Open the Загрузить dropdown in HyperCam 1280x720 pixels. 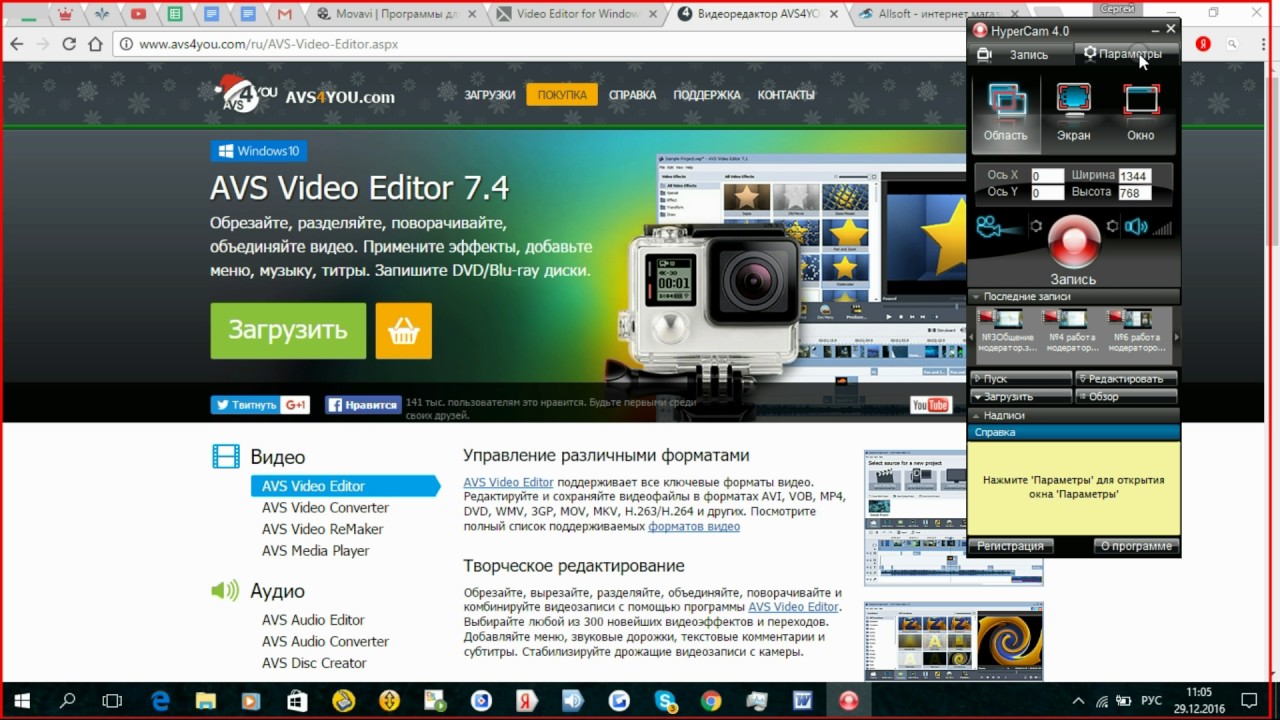[1021, 397]
